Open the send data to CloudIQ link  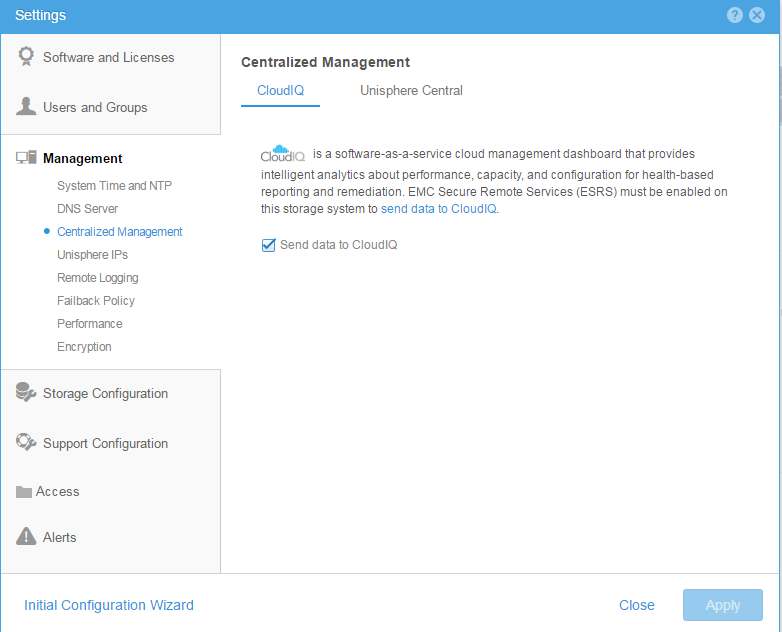pyautogui.click(x=438, y=209)
